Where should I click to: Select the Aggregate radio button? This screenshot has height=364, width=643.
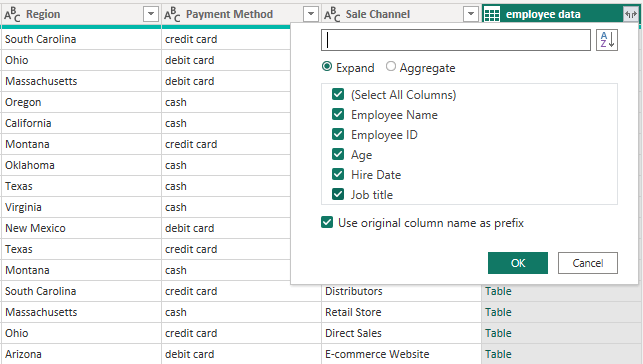click(x=391, y=66)
